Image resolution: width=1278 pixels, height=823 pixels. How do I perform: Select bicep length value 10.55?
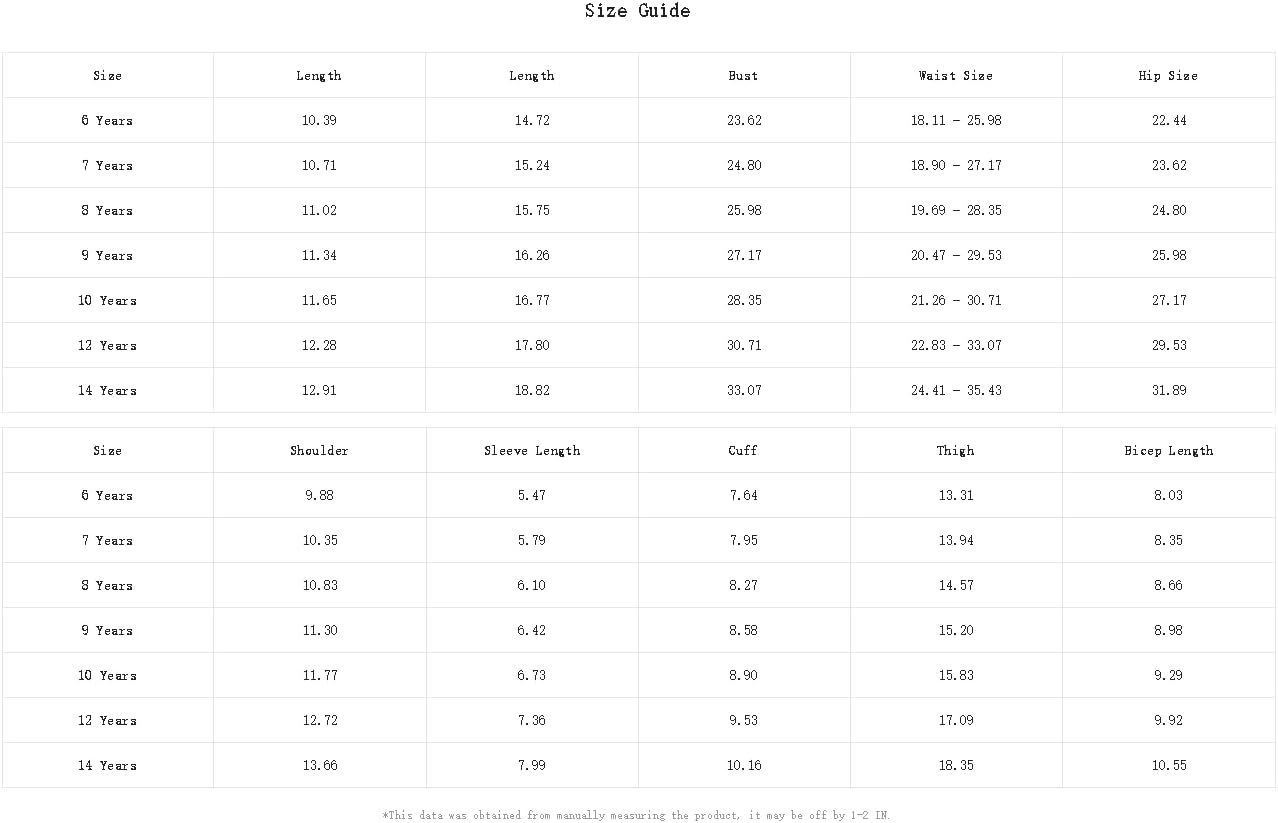[x=1169, y=766]
